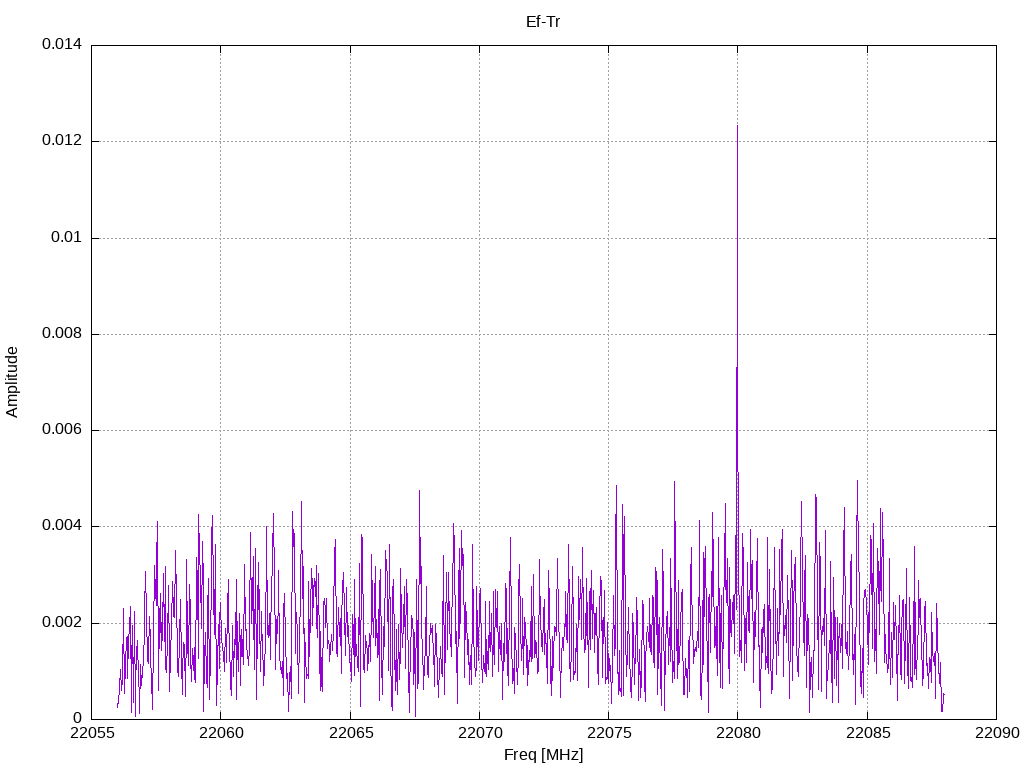Click the 22090 x-axis tick label
Image resolution: width=1024 pixels, height=768 pixels.
996,734
